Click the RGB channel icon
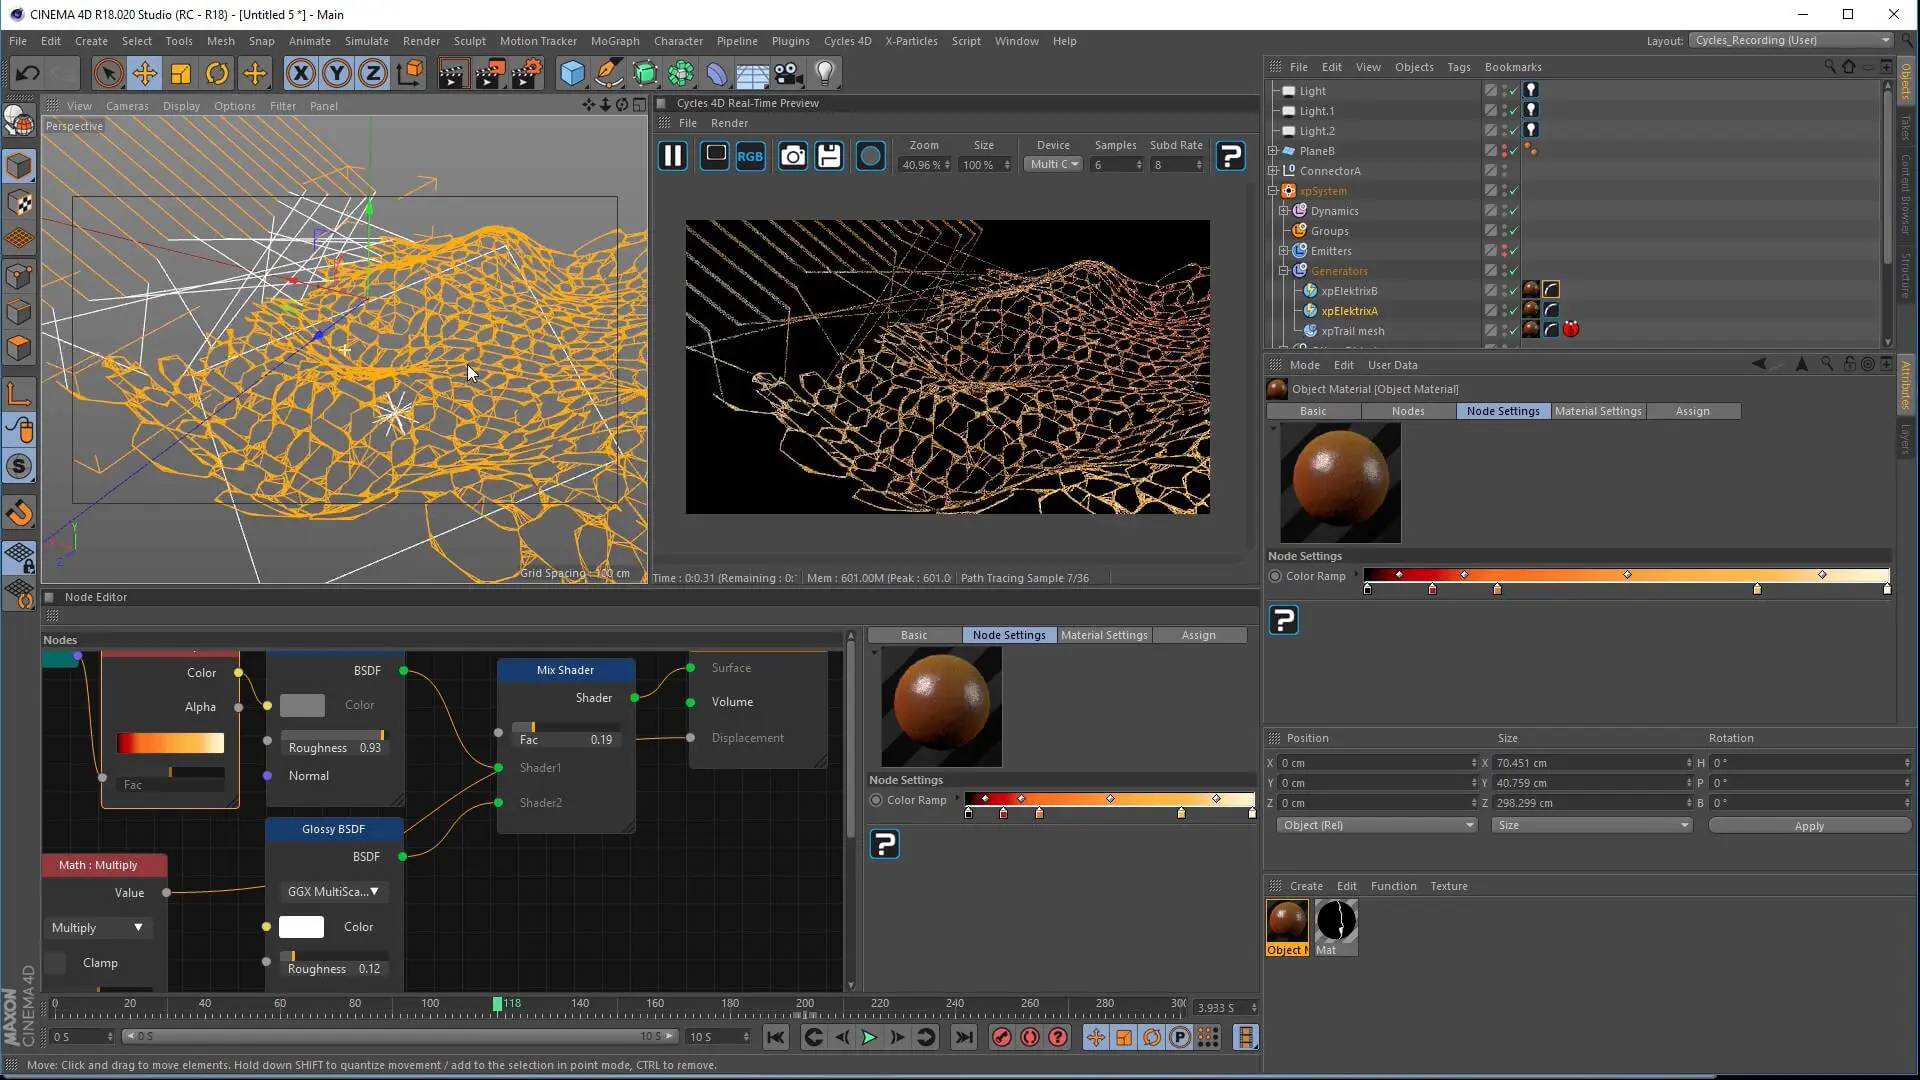 tap(750, 156)
